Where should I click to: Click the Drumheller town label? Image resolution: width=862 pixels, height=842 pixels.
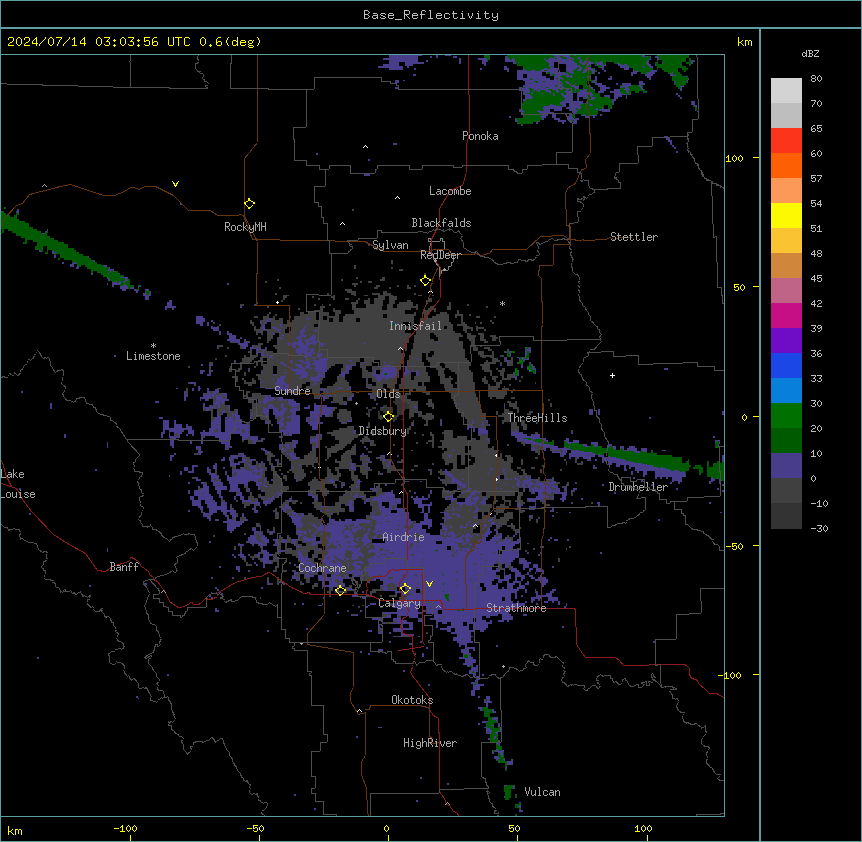pos(638,487)
